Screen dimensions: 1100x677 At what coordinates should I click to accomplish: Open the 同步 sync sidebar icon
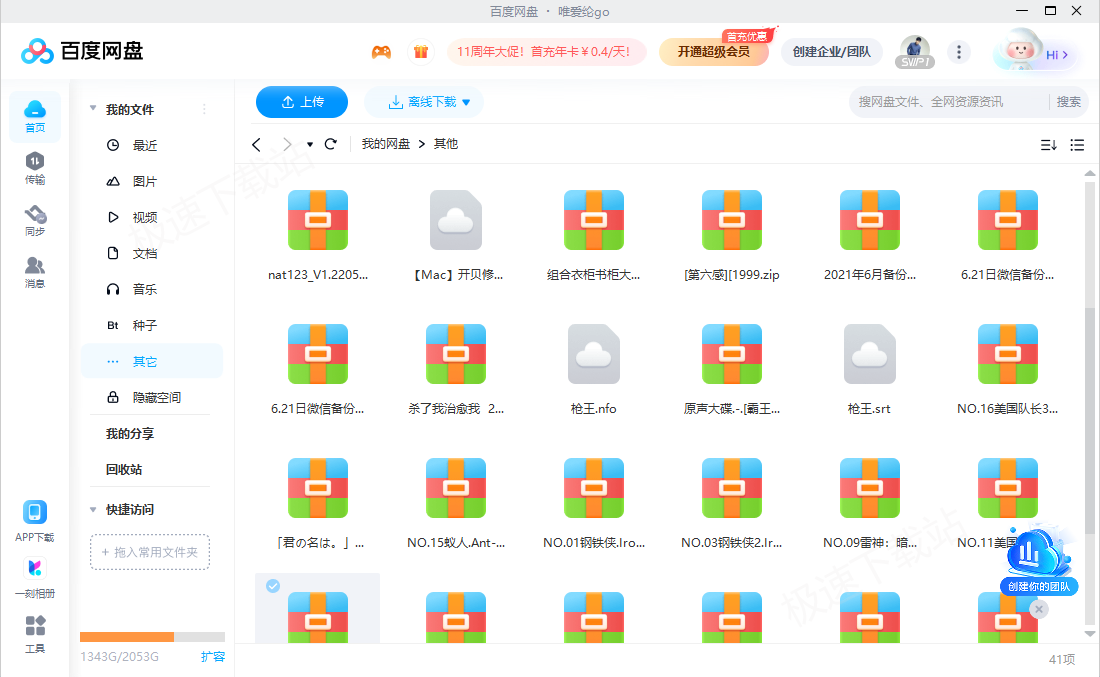35,220
